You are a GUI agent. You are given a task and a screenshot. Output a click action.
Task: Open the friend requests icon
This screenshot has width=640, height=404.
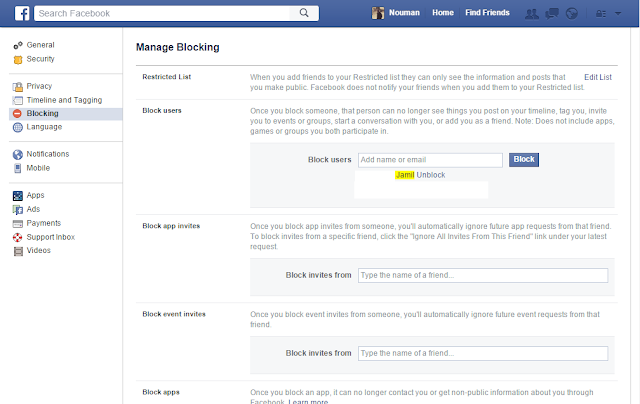click(x=531, y=14)
